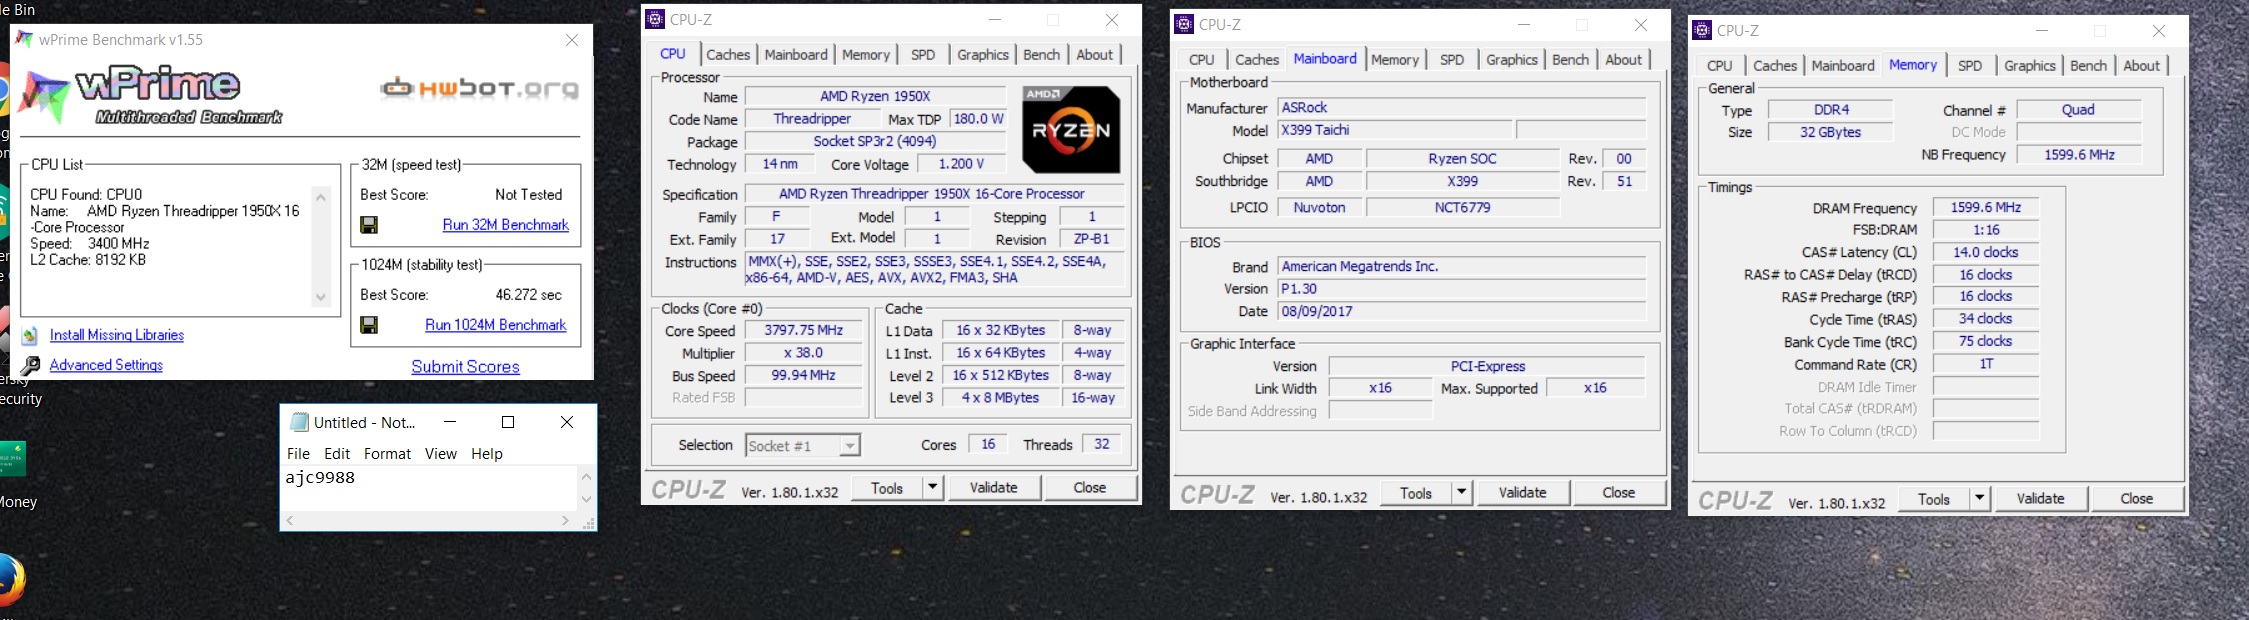Click the CAS# Latency 14.0 clocks value
Image resolution: width=2249 pixels, height=620 pixels.
click(x=1986, y=253)
